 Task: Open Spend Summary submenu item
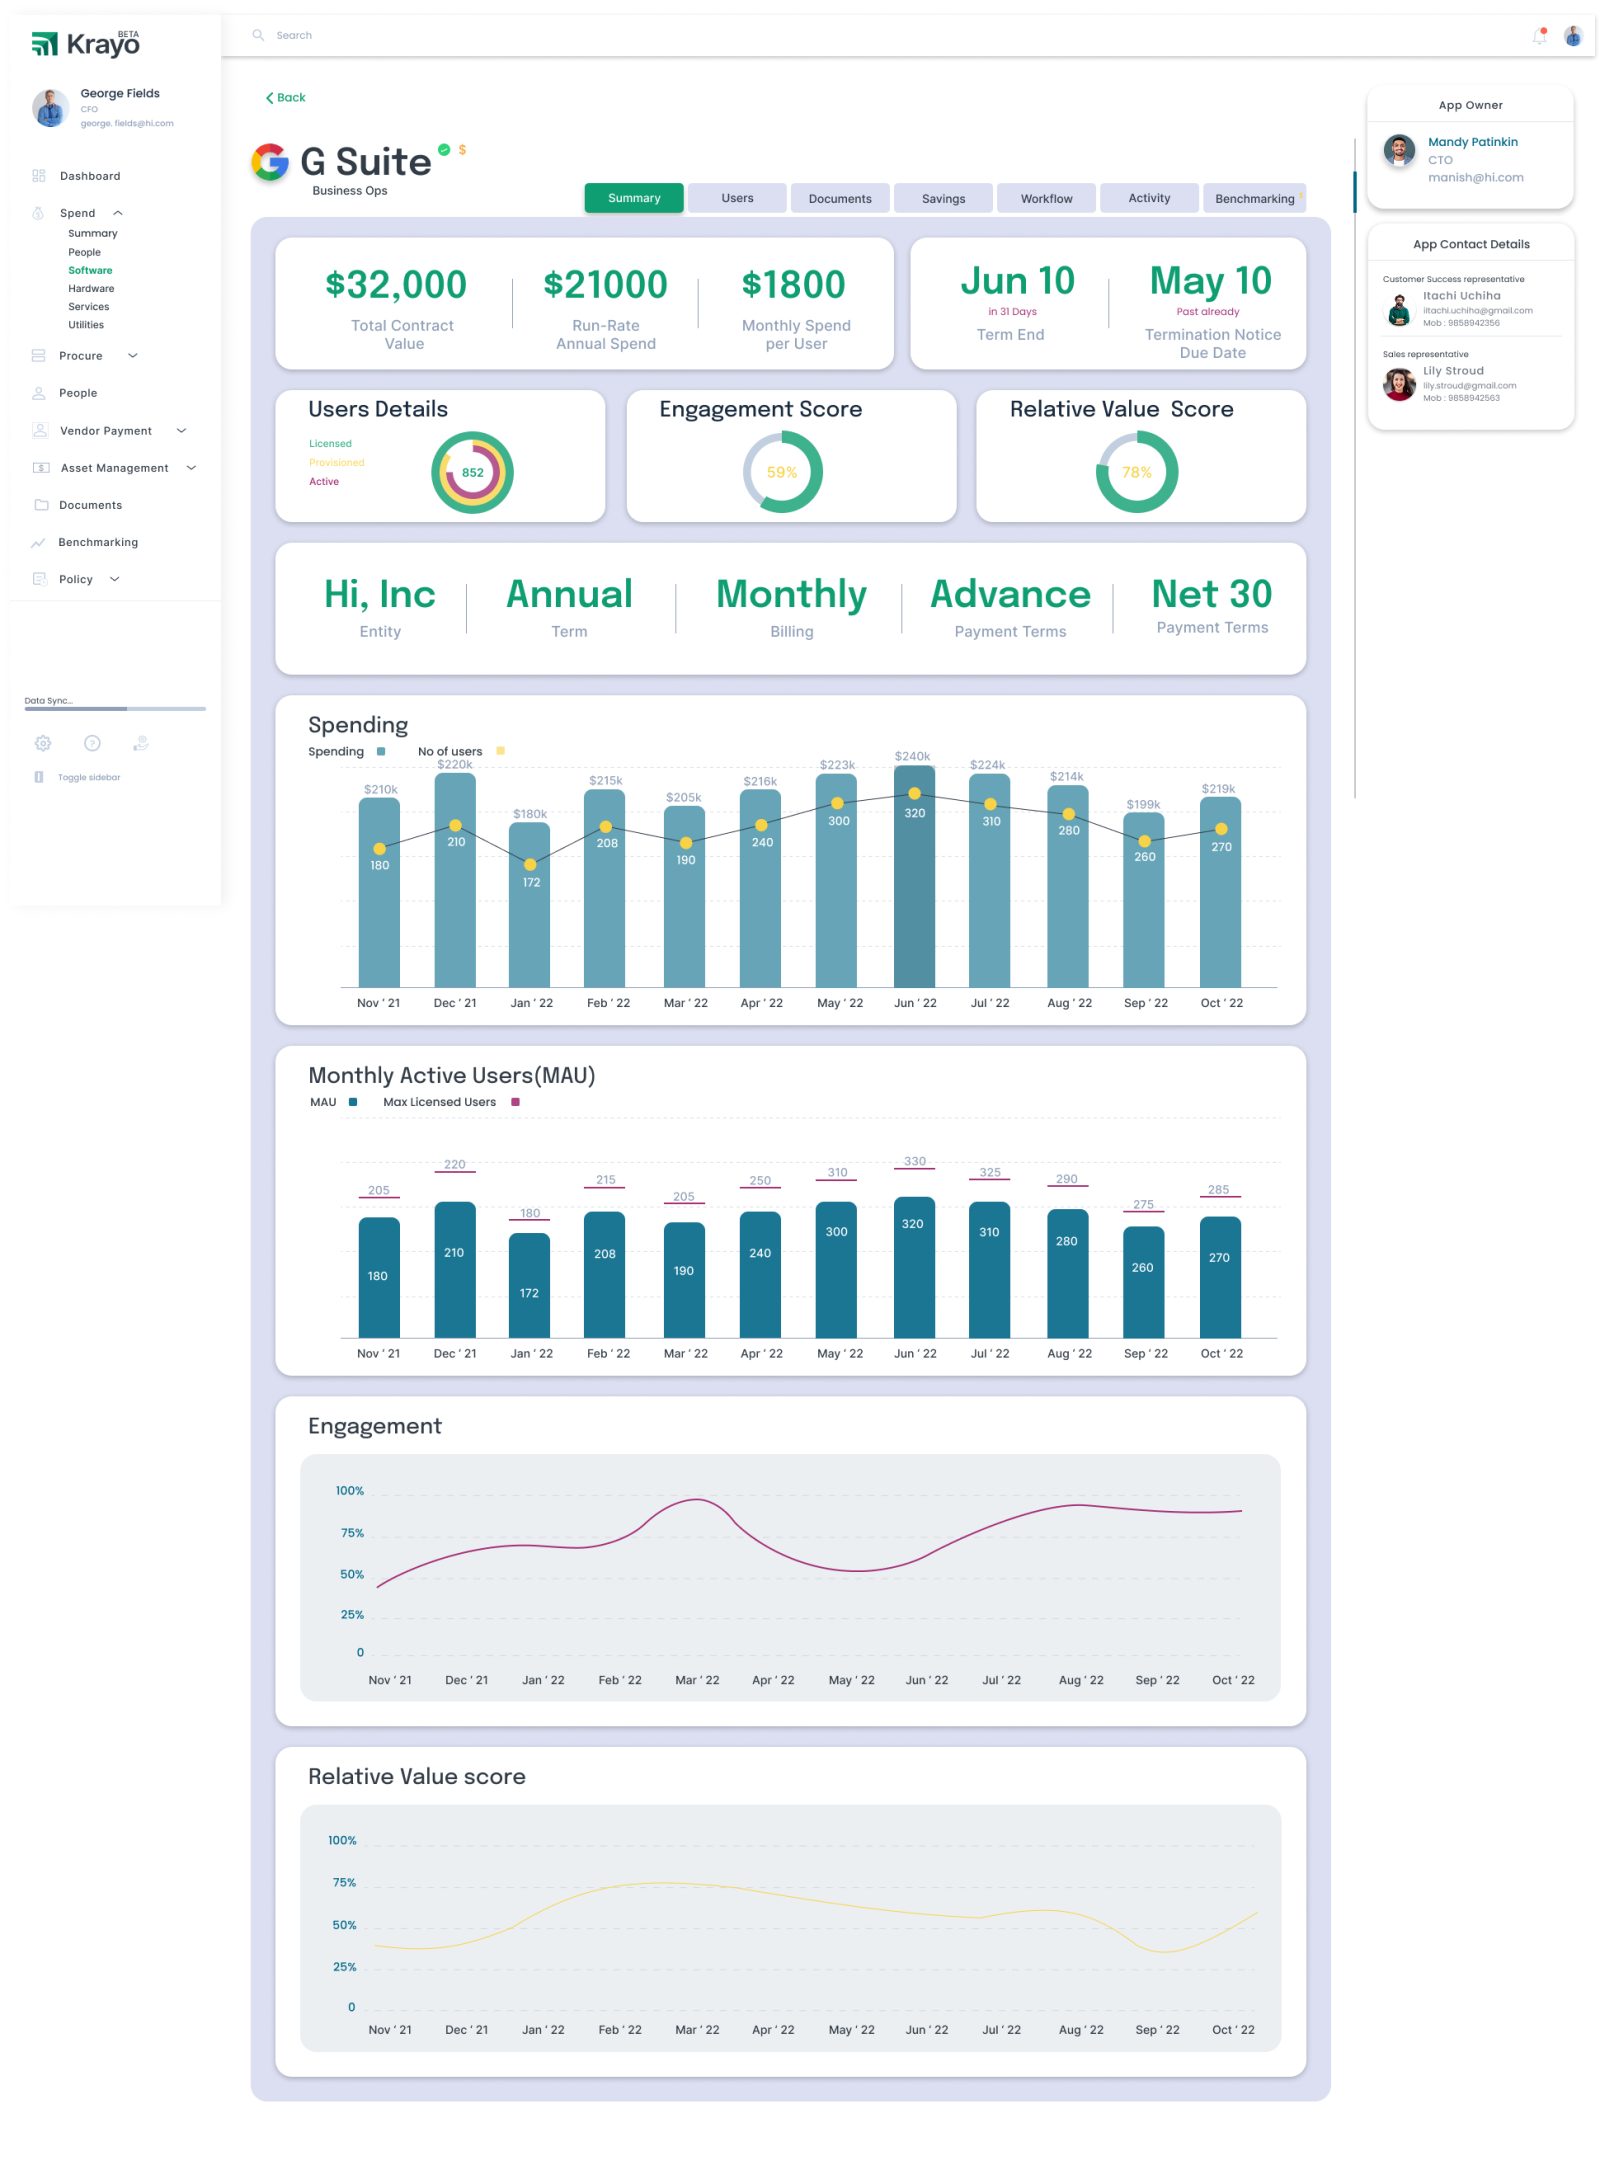point(93,233)
